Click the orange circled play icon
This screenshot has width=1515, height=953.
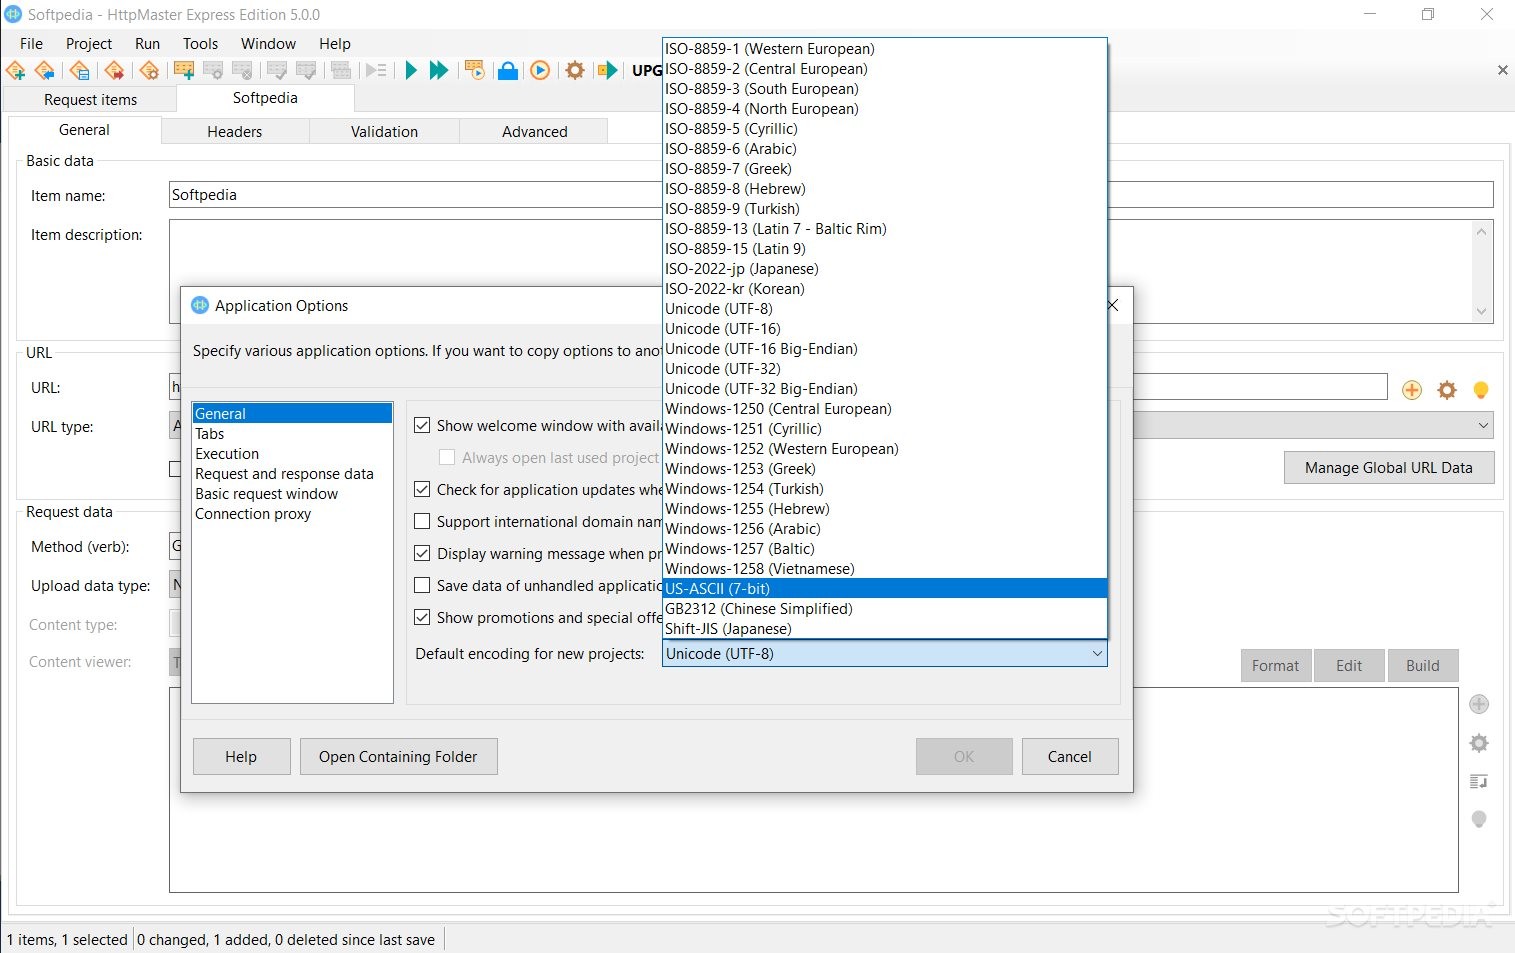pos(540,70)
